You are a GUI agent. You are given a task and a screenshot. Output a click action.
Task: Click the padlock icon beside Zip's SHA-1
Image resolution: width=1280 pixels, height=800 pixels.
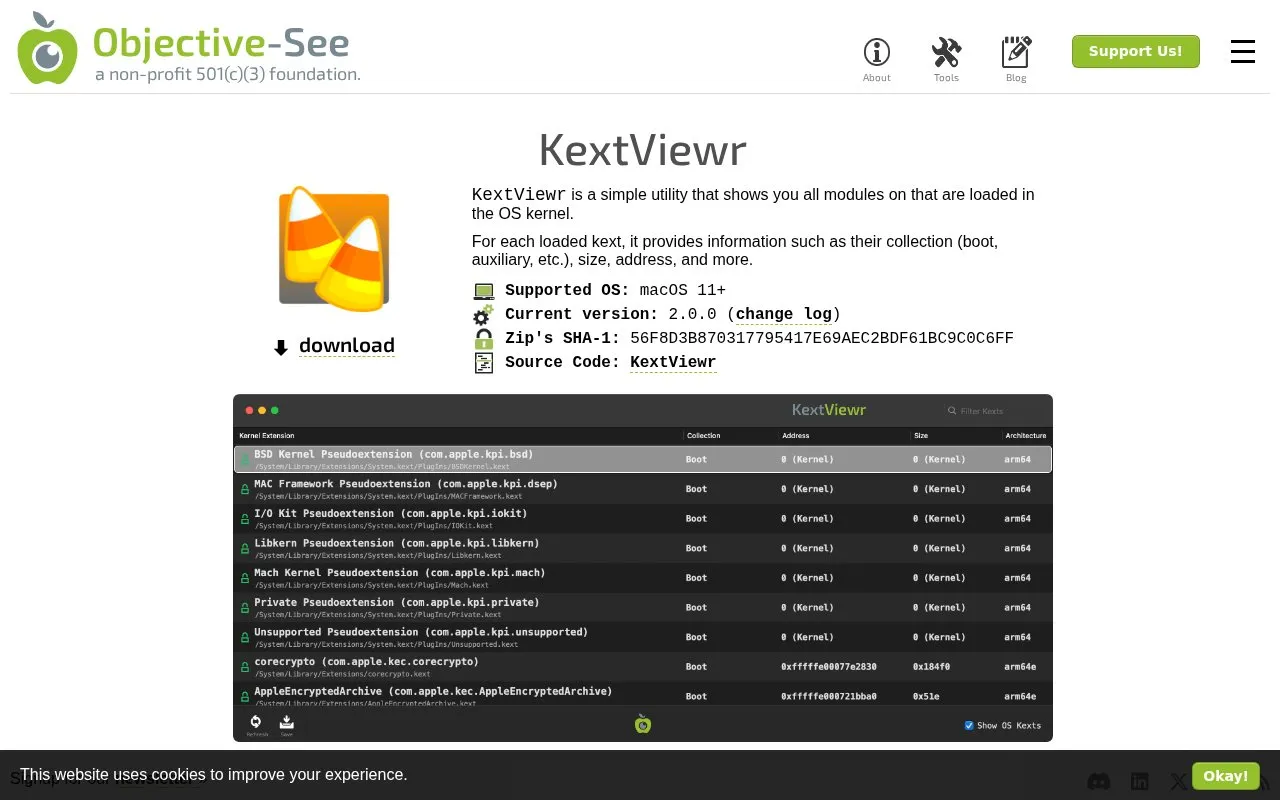[x=484, y=339]
